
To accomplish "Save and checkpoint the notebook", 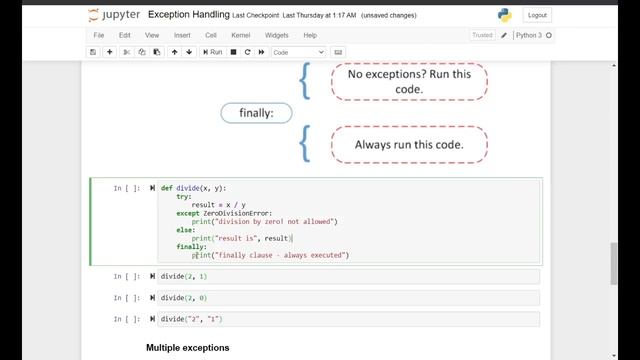I will 93,52.
